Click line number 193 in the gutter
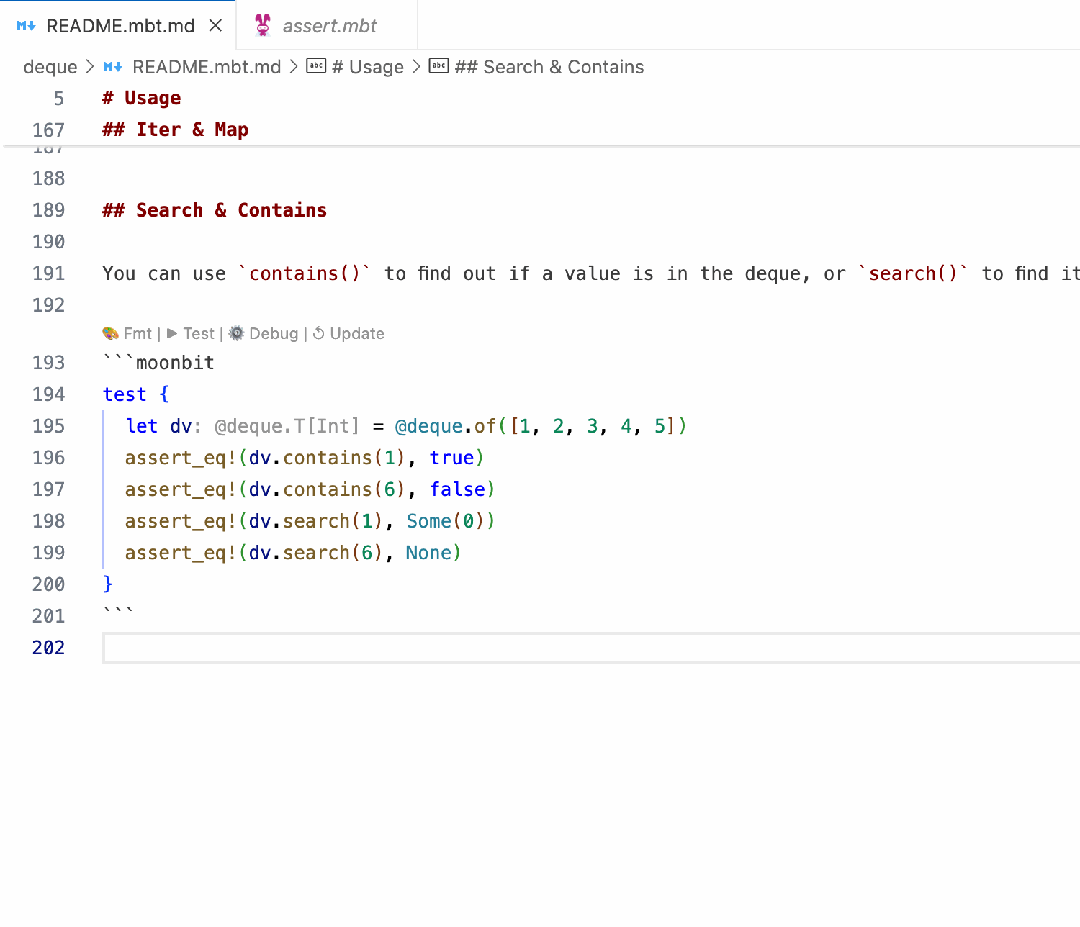The height and width of the screenshot is (927, 1080). (x=48, y=363)
